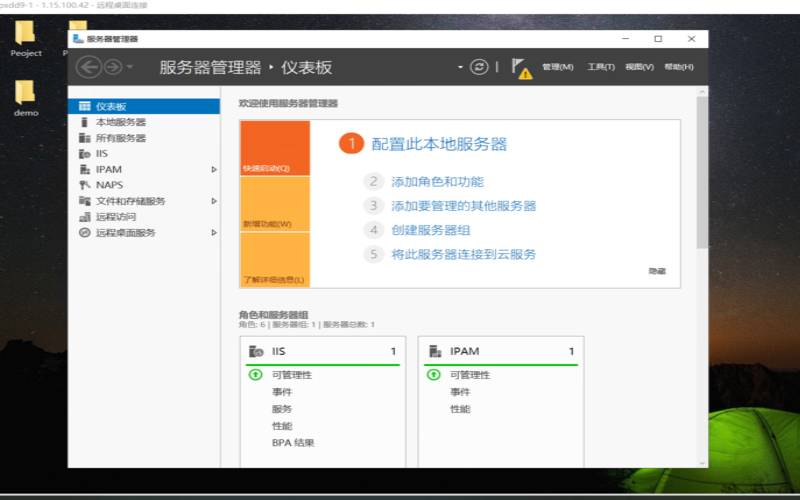Open the IPAM role tile header
Image resolution: width=800 pixels, height=500 pixels.
coord(501,352)
